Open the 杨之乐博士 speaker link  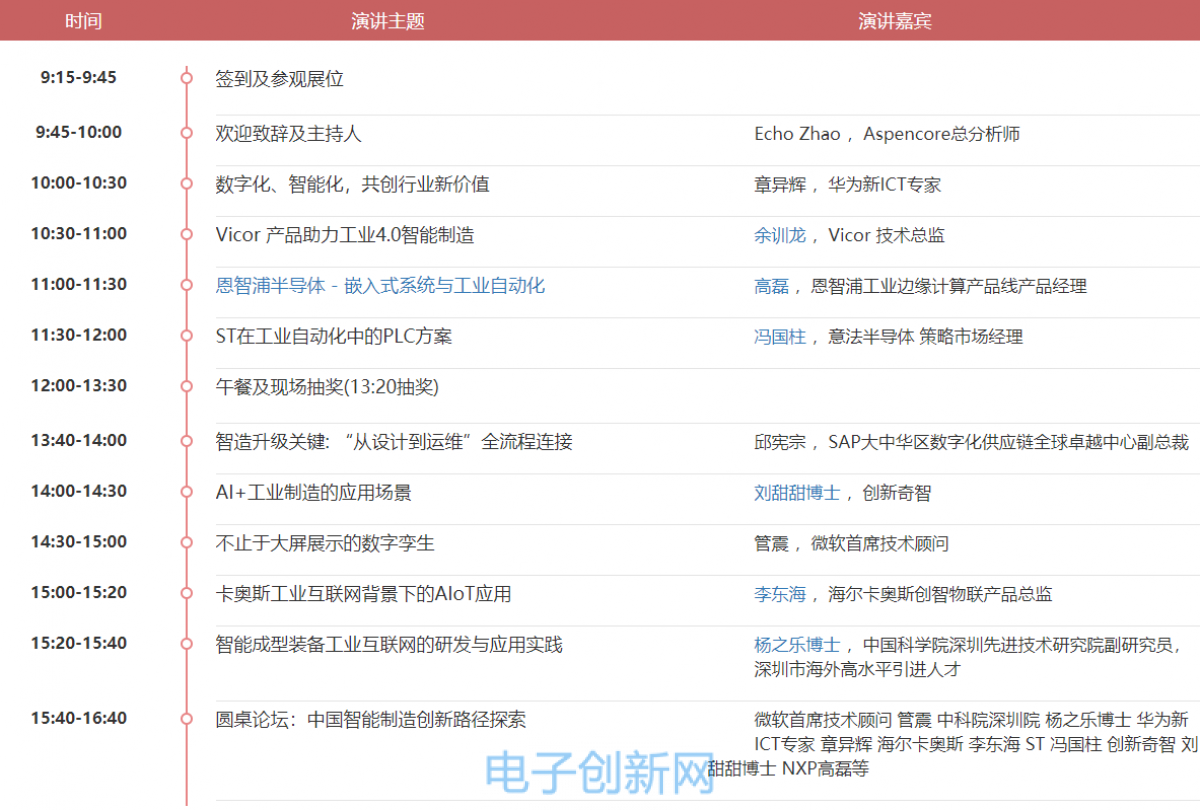pos(797,645)
